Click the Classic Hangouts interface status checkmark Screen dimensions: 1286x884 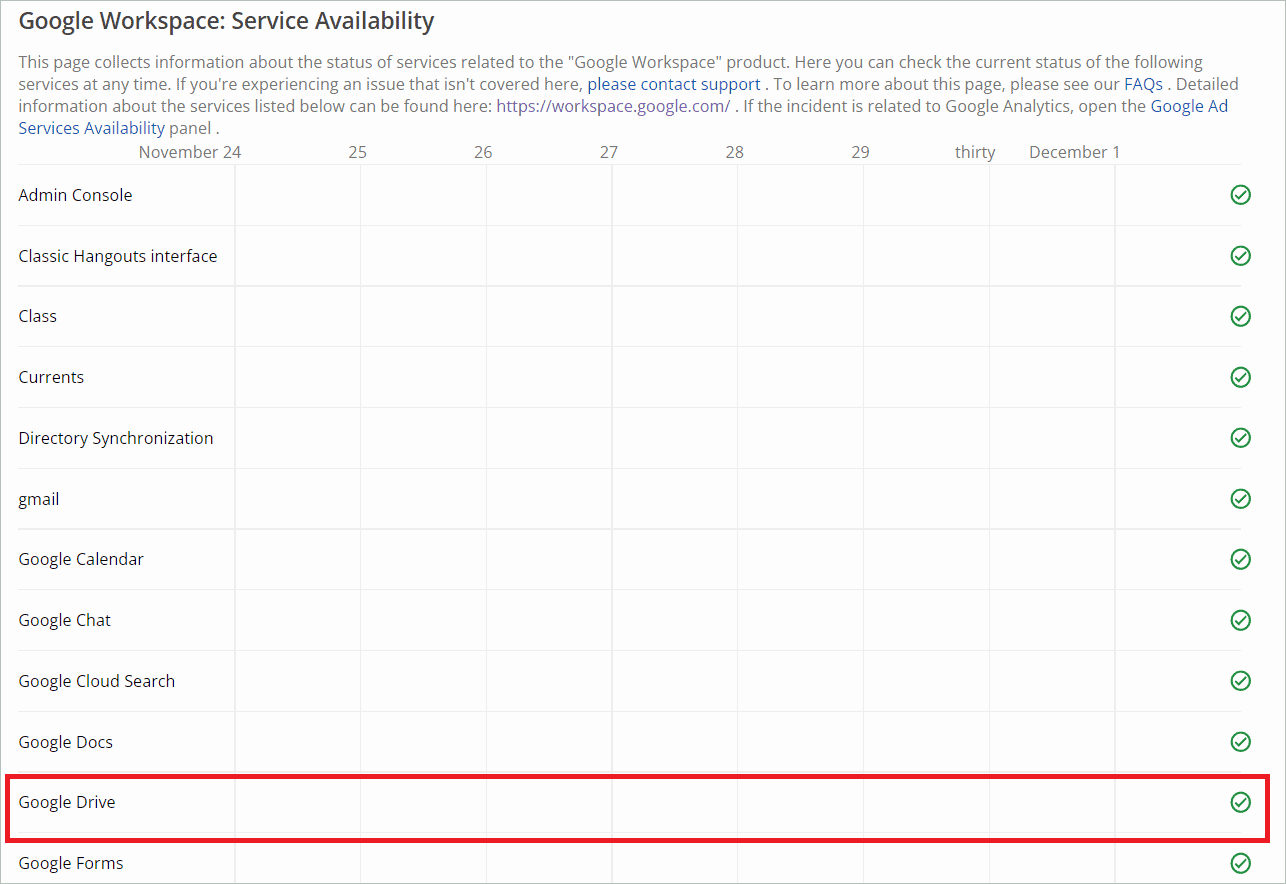coord(1240,256)
